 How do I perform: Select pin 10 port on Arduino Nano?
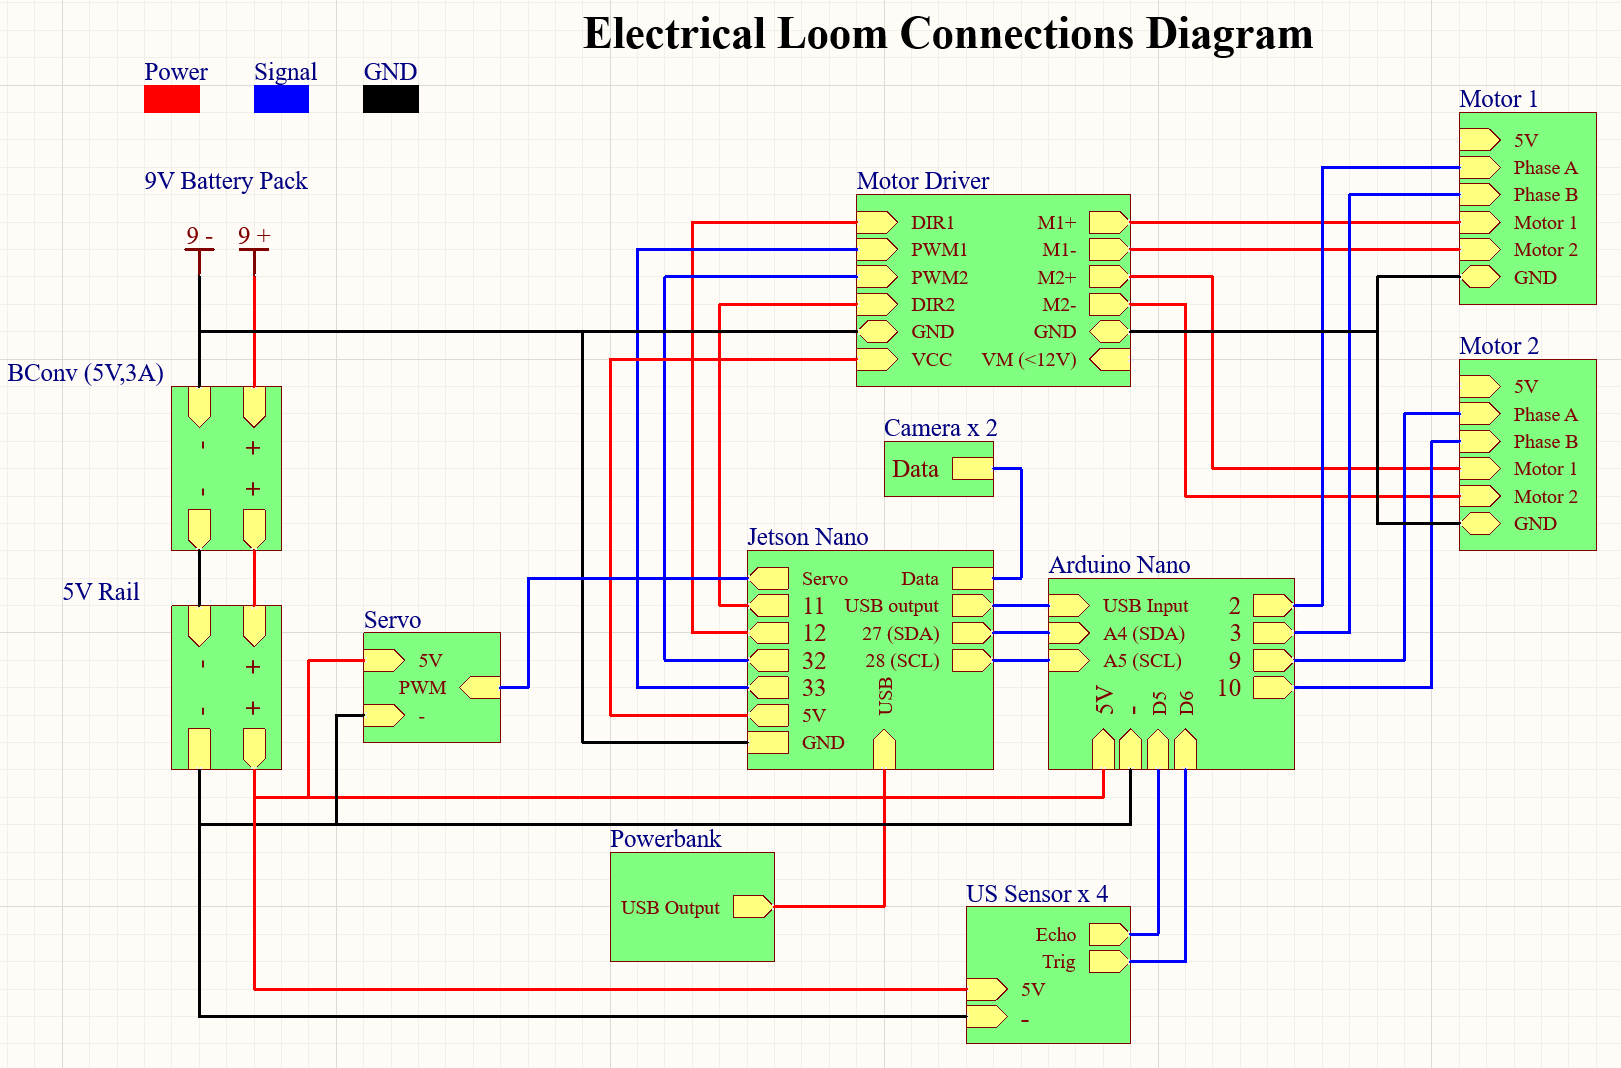(x=1274, y=687)
